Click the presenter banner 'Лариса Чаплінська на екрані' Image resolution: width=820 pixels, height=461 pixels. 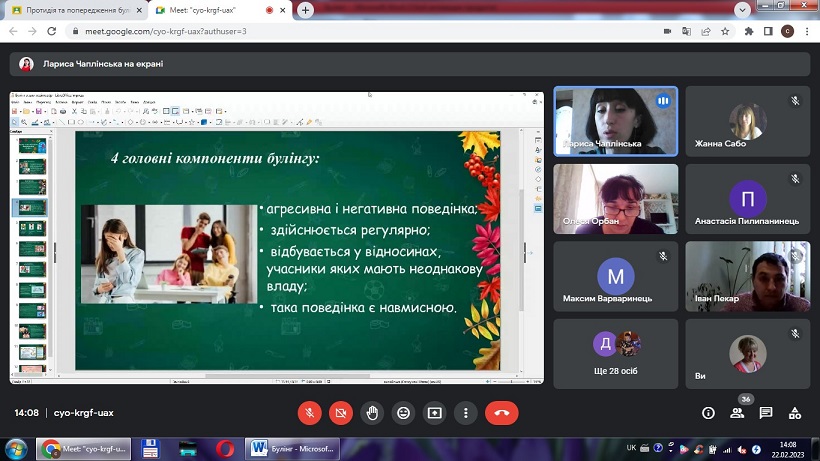click(x=409, y=64)
